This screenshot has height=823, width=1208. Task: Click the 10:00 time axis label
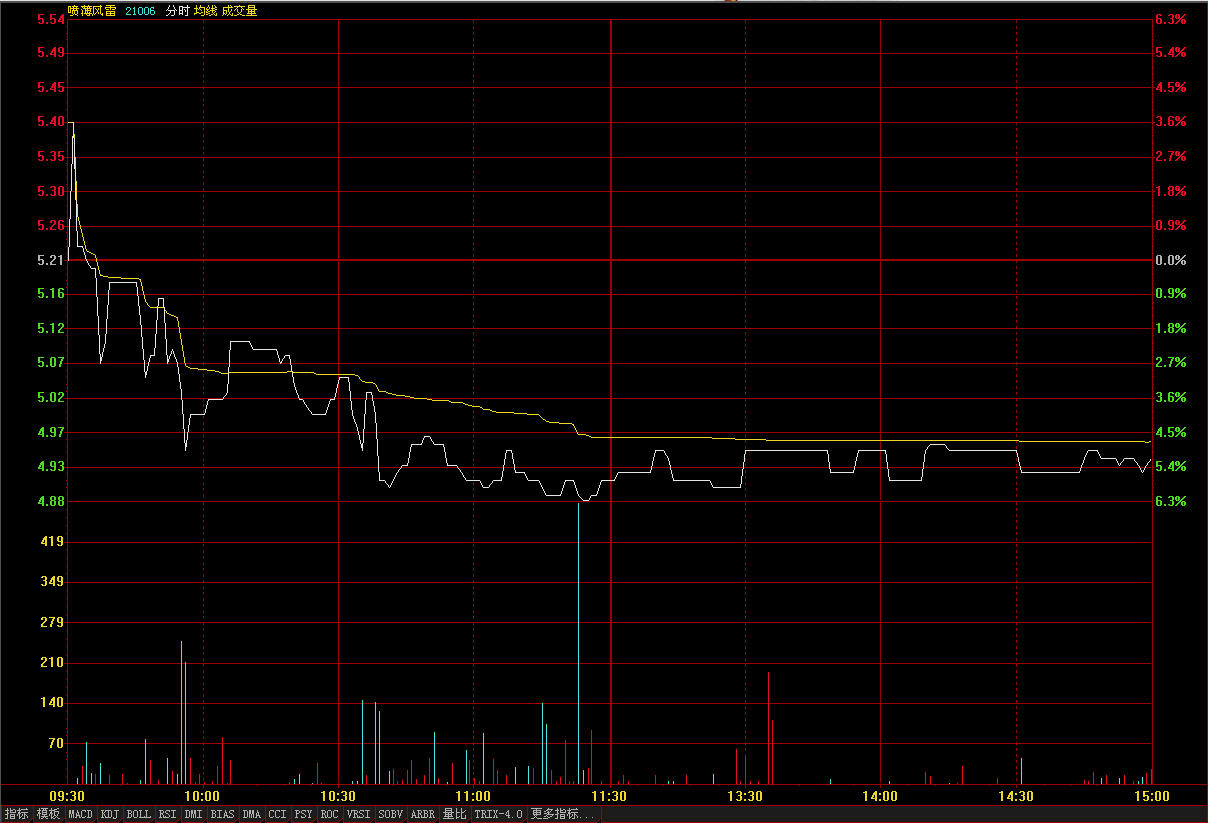tap(203, 797)
